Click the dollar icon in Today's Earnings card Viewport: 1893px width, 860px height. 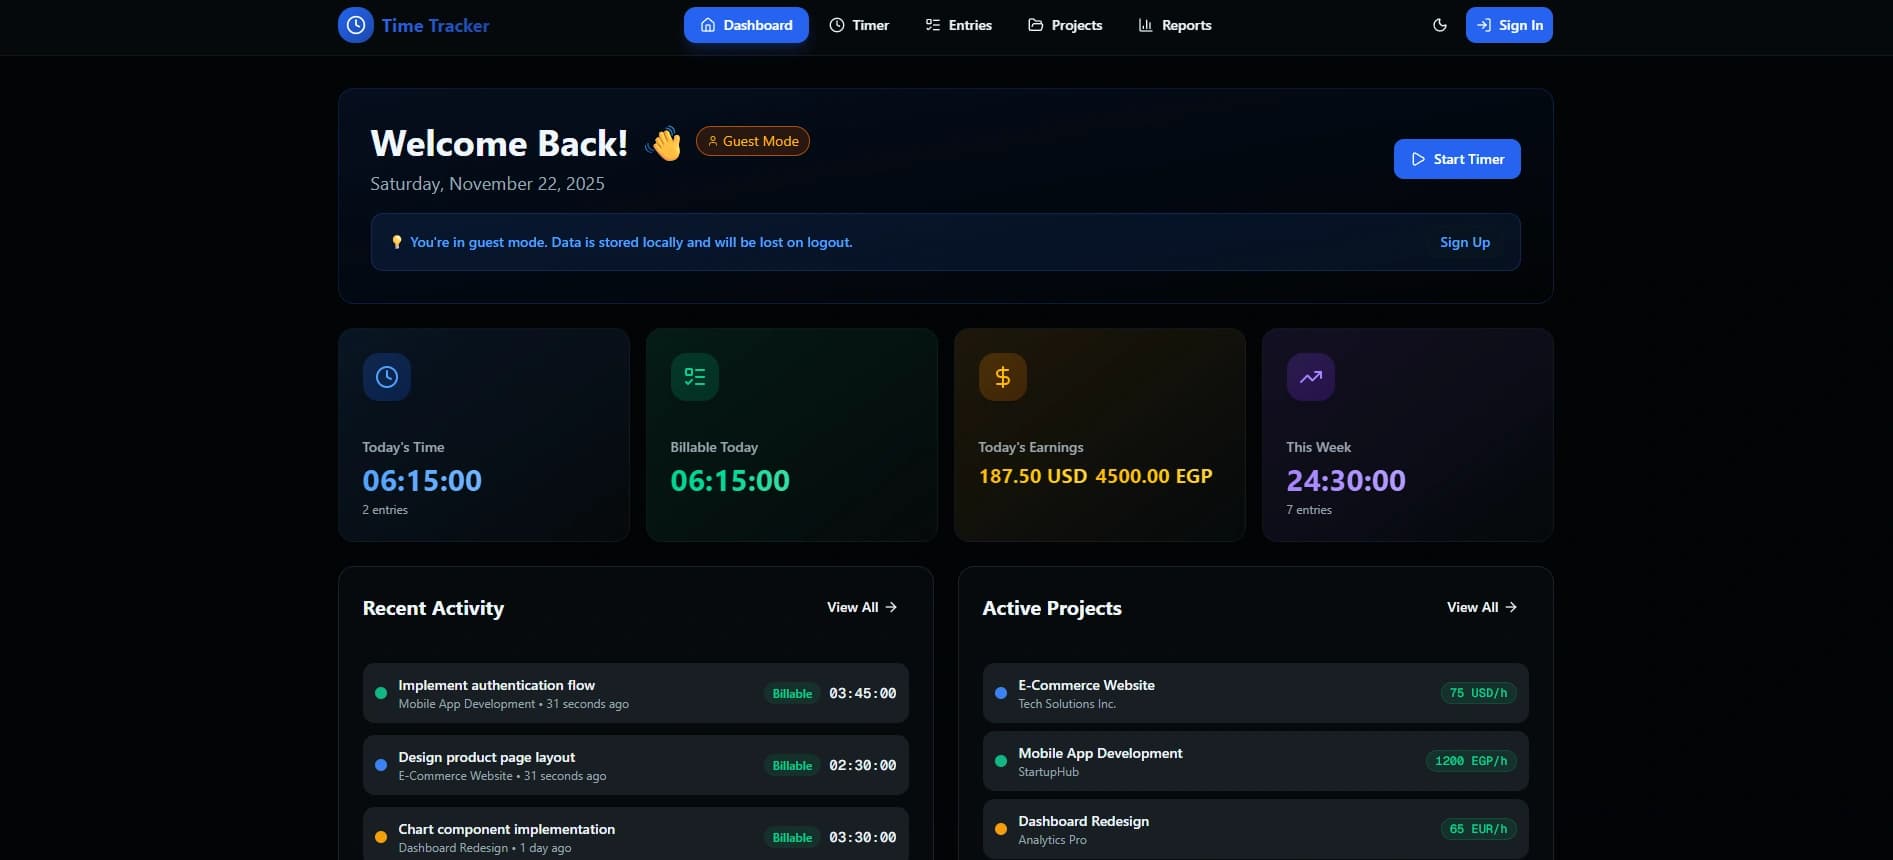[x=1003, y=377]
